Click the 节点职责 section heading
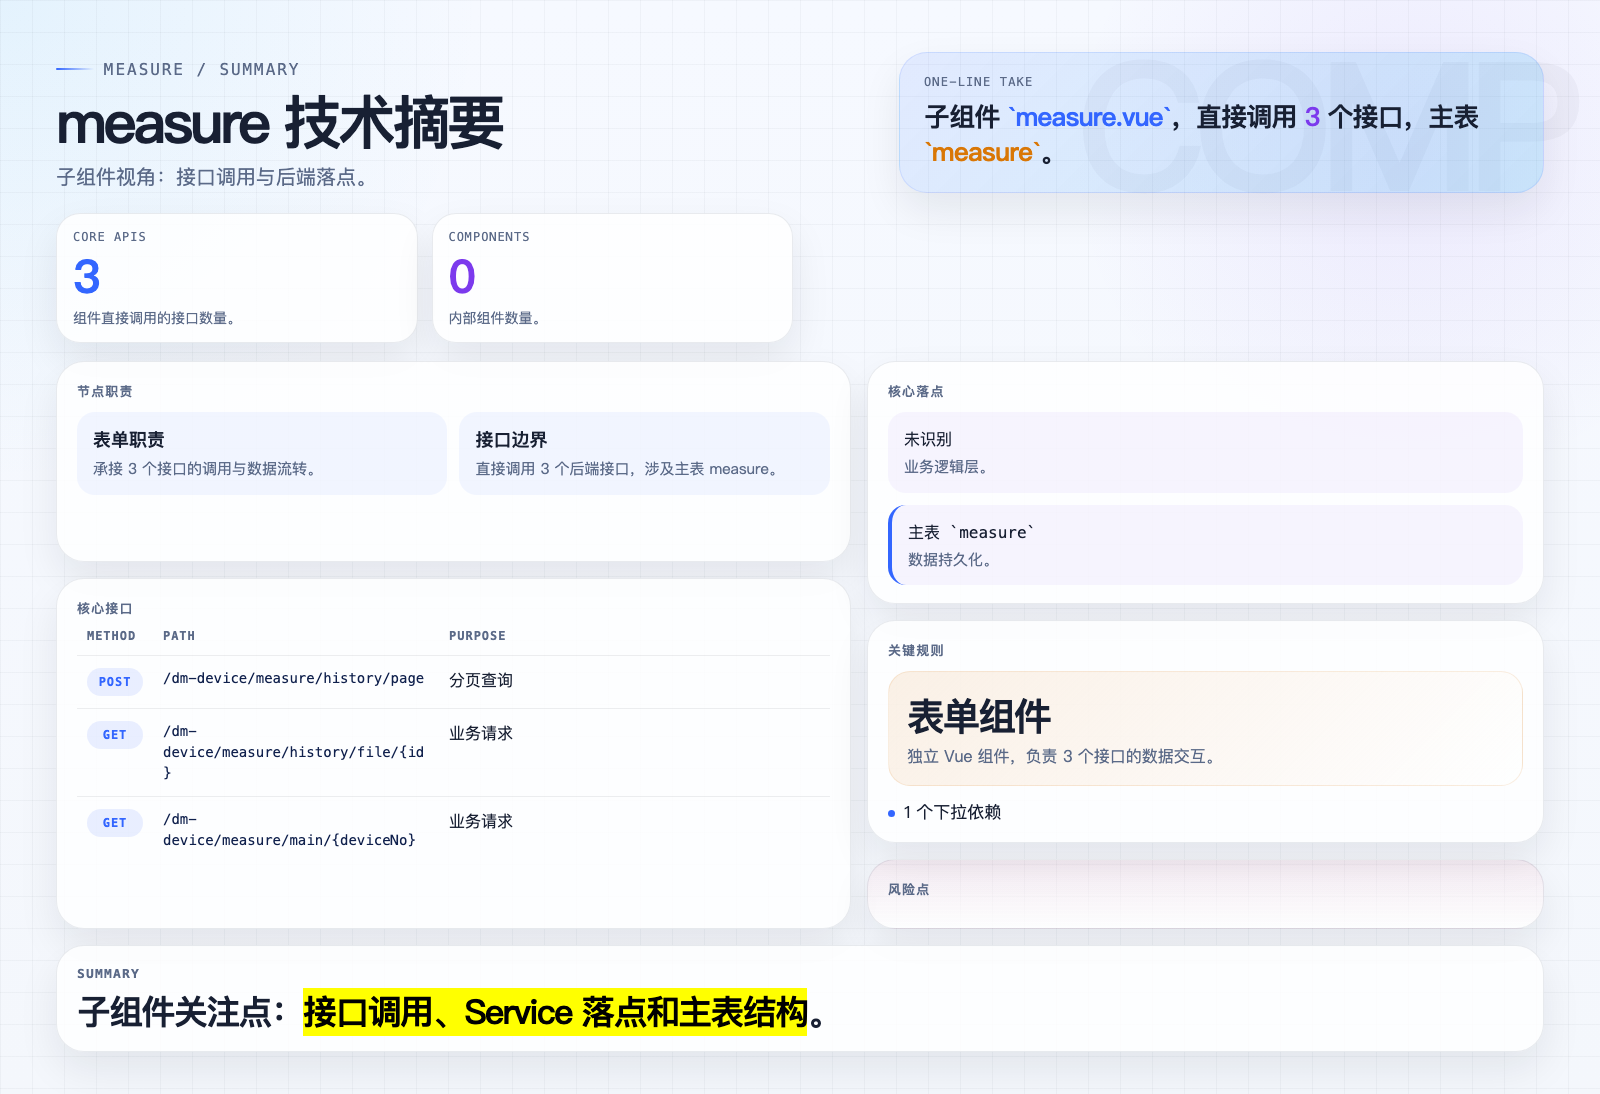This screenshot has height=1094, width=1600. click(x=104, y=391)
